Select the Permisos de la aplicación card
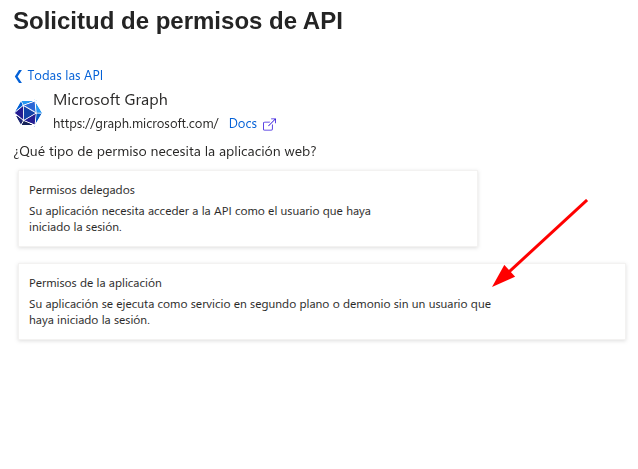Screen dimensions: 638x469 point(322,301)
